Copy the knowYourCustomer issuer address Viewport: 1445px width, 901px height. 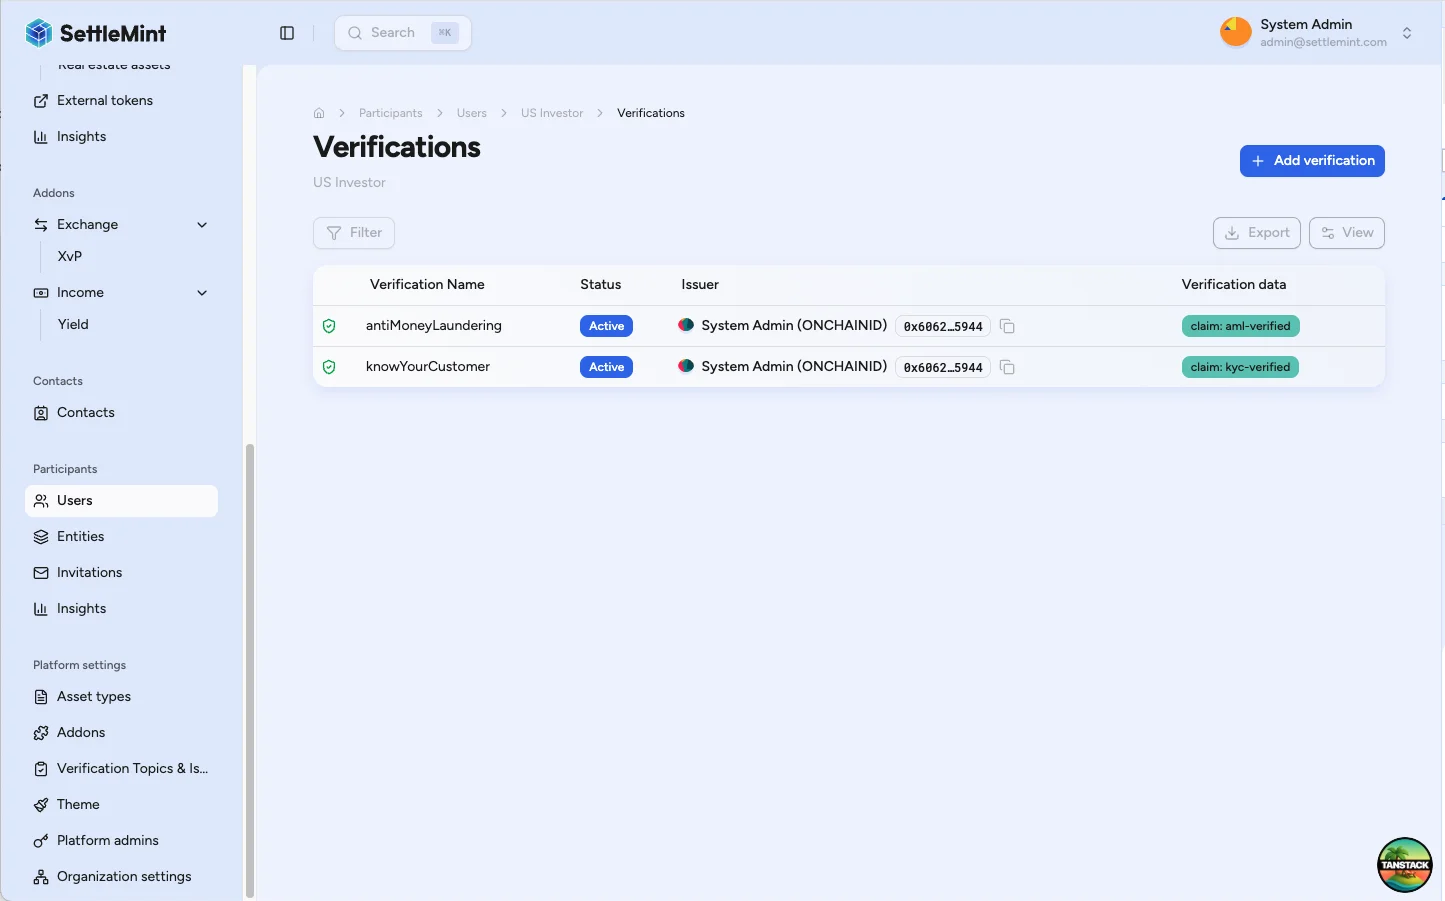pyautogui.click(x=1007, y=367)
